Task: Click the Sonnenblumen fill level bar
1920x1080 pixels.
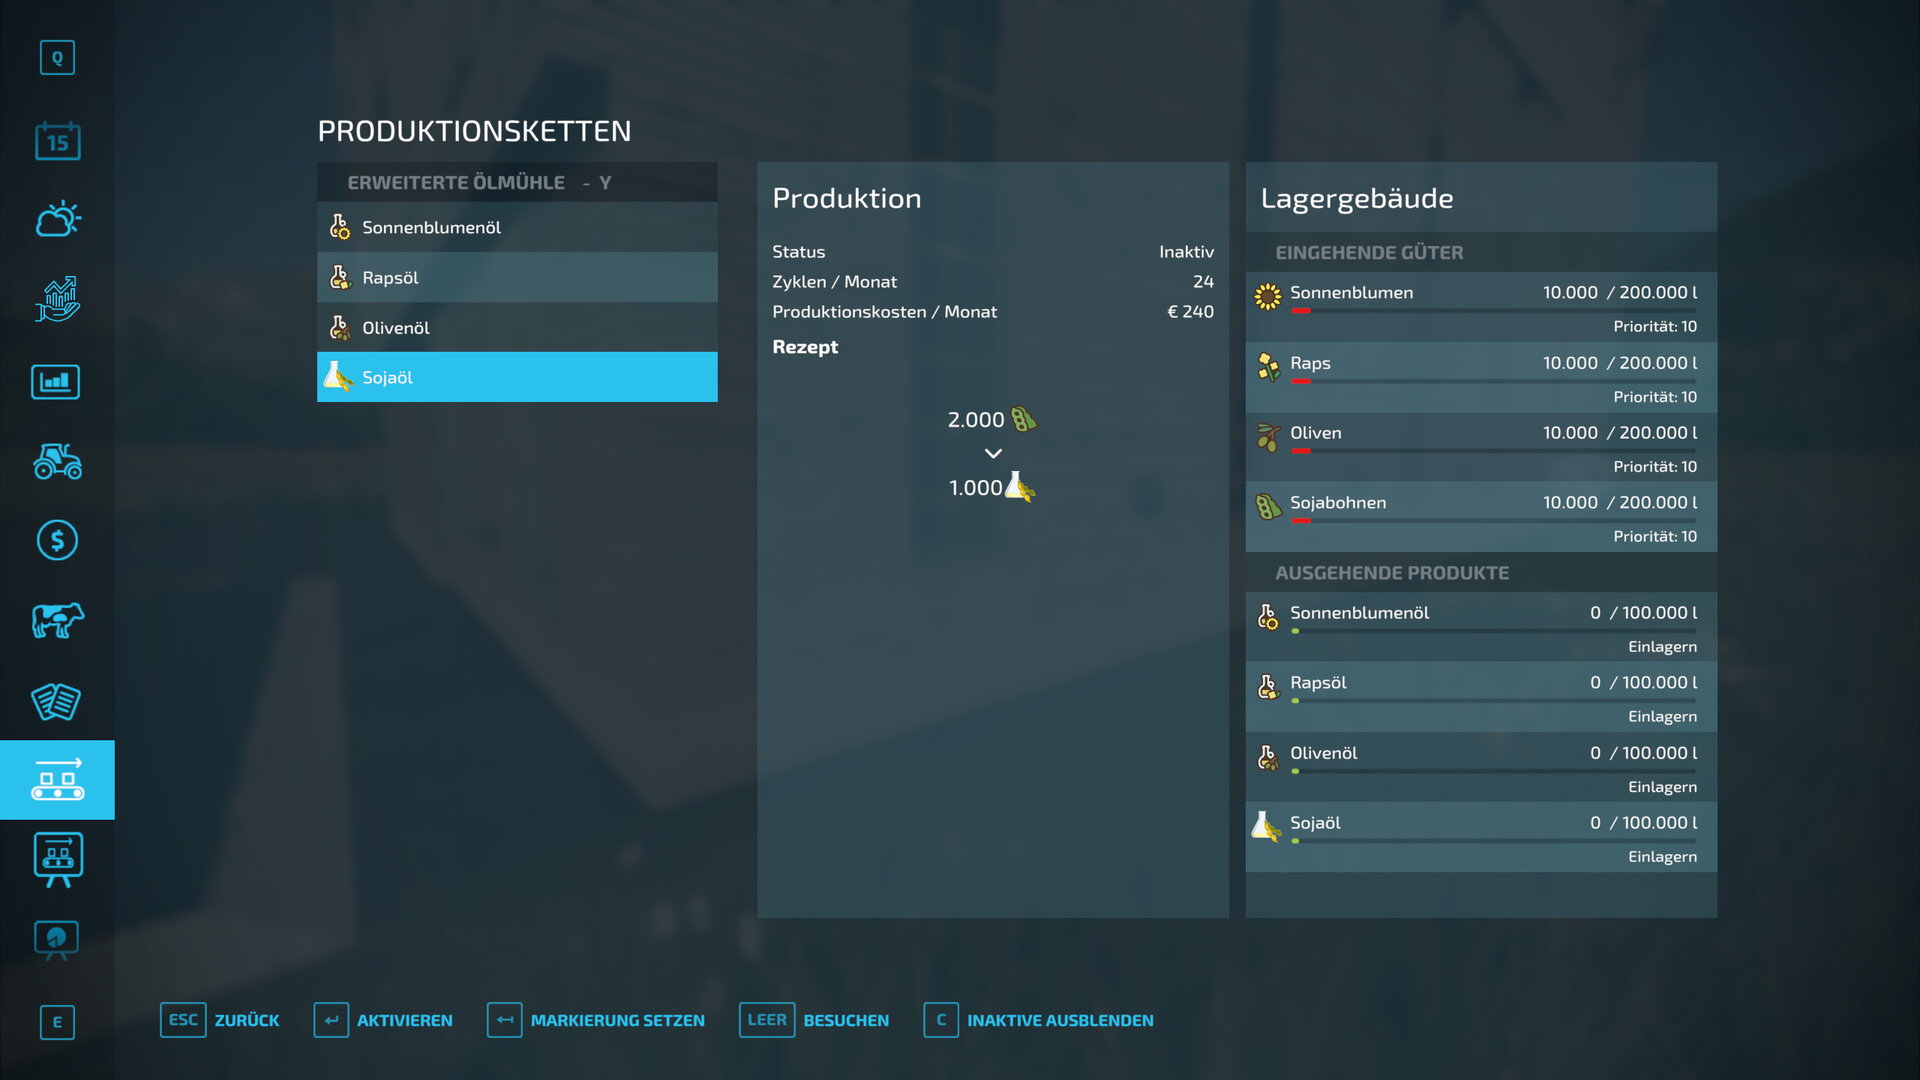Action: (1492, 311)
